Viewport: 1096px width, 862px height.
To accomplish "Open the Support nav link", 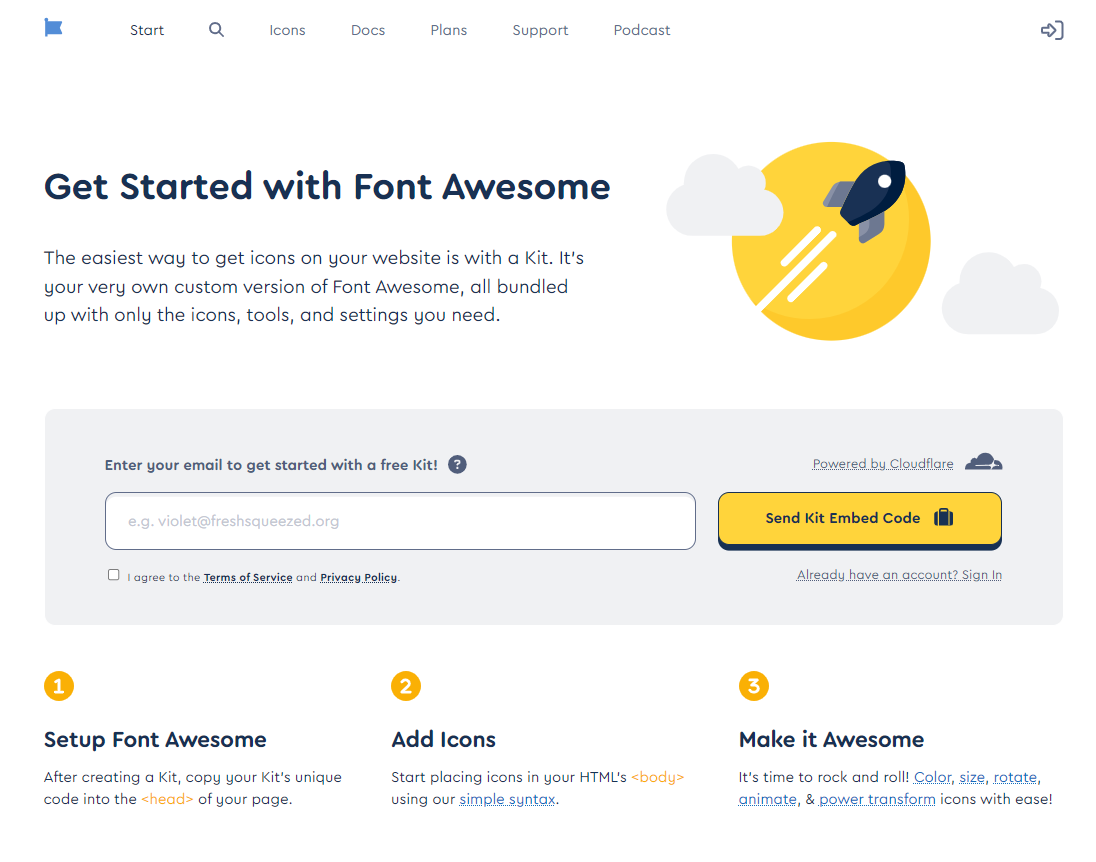I will [540, 30].
